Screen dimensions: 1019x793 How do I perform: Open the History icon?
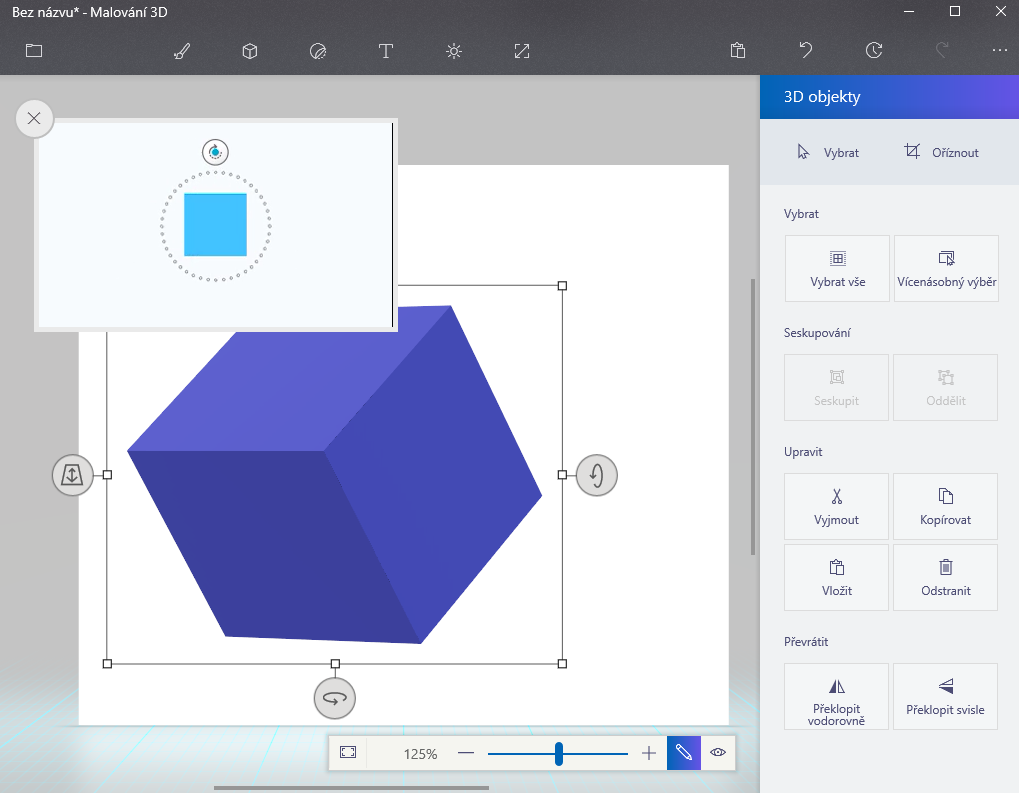click(x=874, y=50)
